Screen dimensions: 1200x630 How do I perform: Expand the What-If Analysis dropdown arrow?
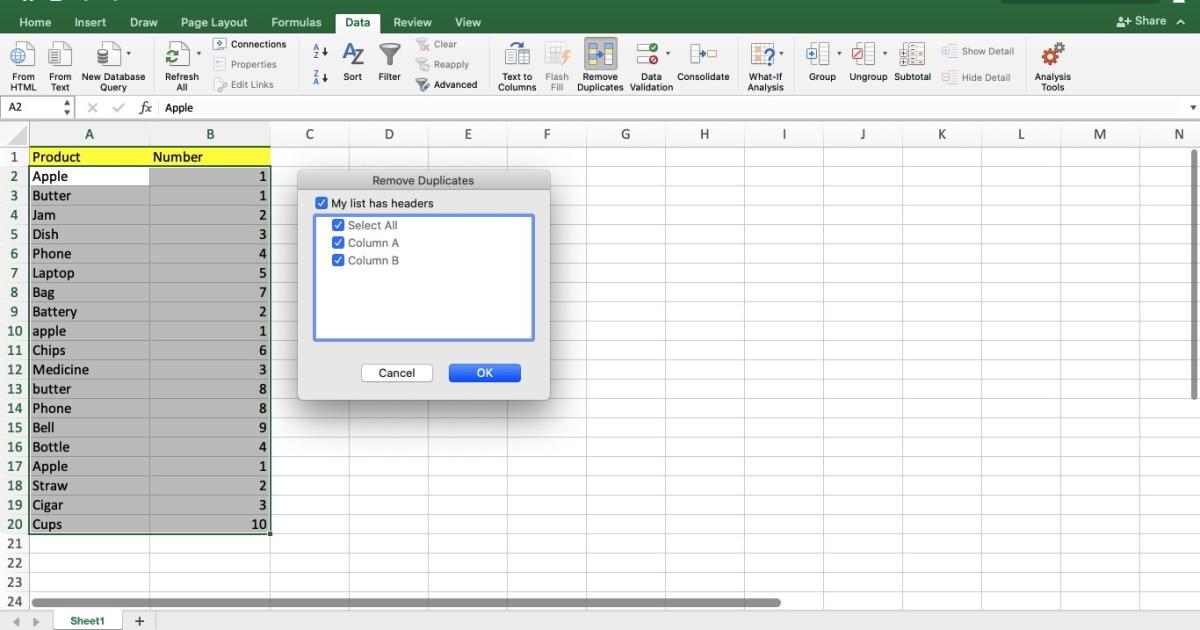pos(782,53)
